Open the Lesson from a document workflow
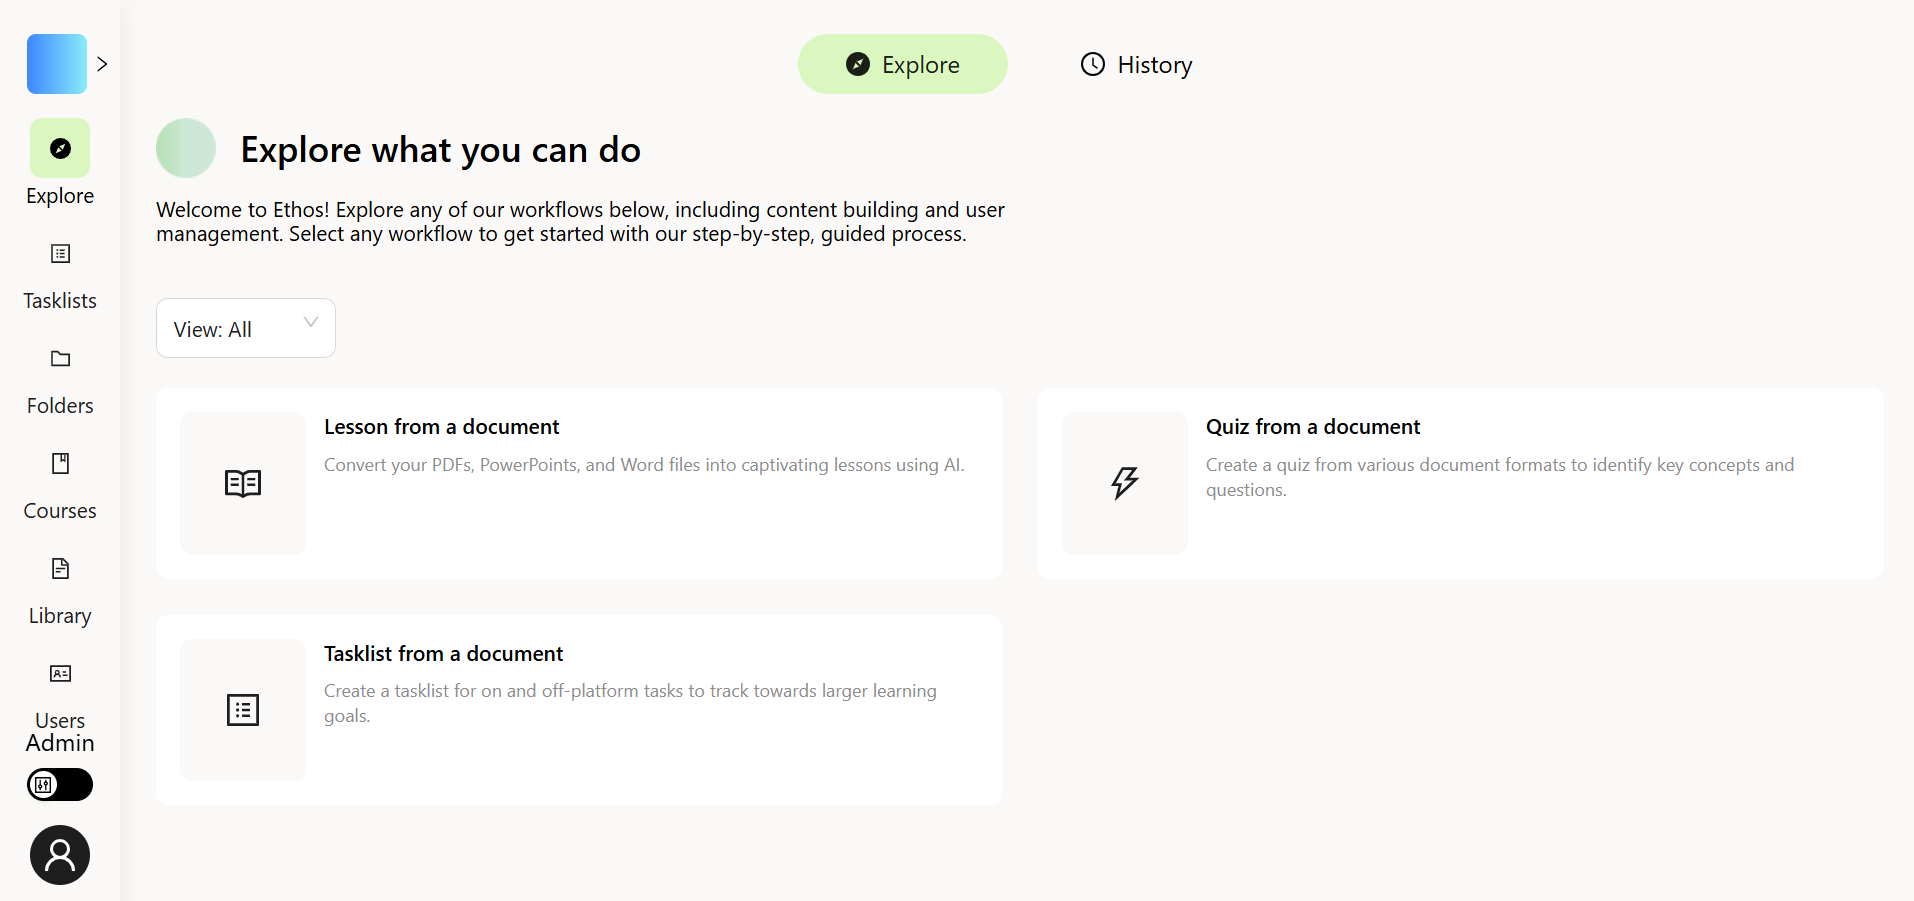The height and width of the screenshot is (901, 1914). pos(579,483)
